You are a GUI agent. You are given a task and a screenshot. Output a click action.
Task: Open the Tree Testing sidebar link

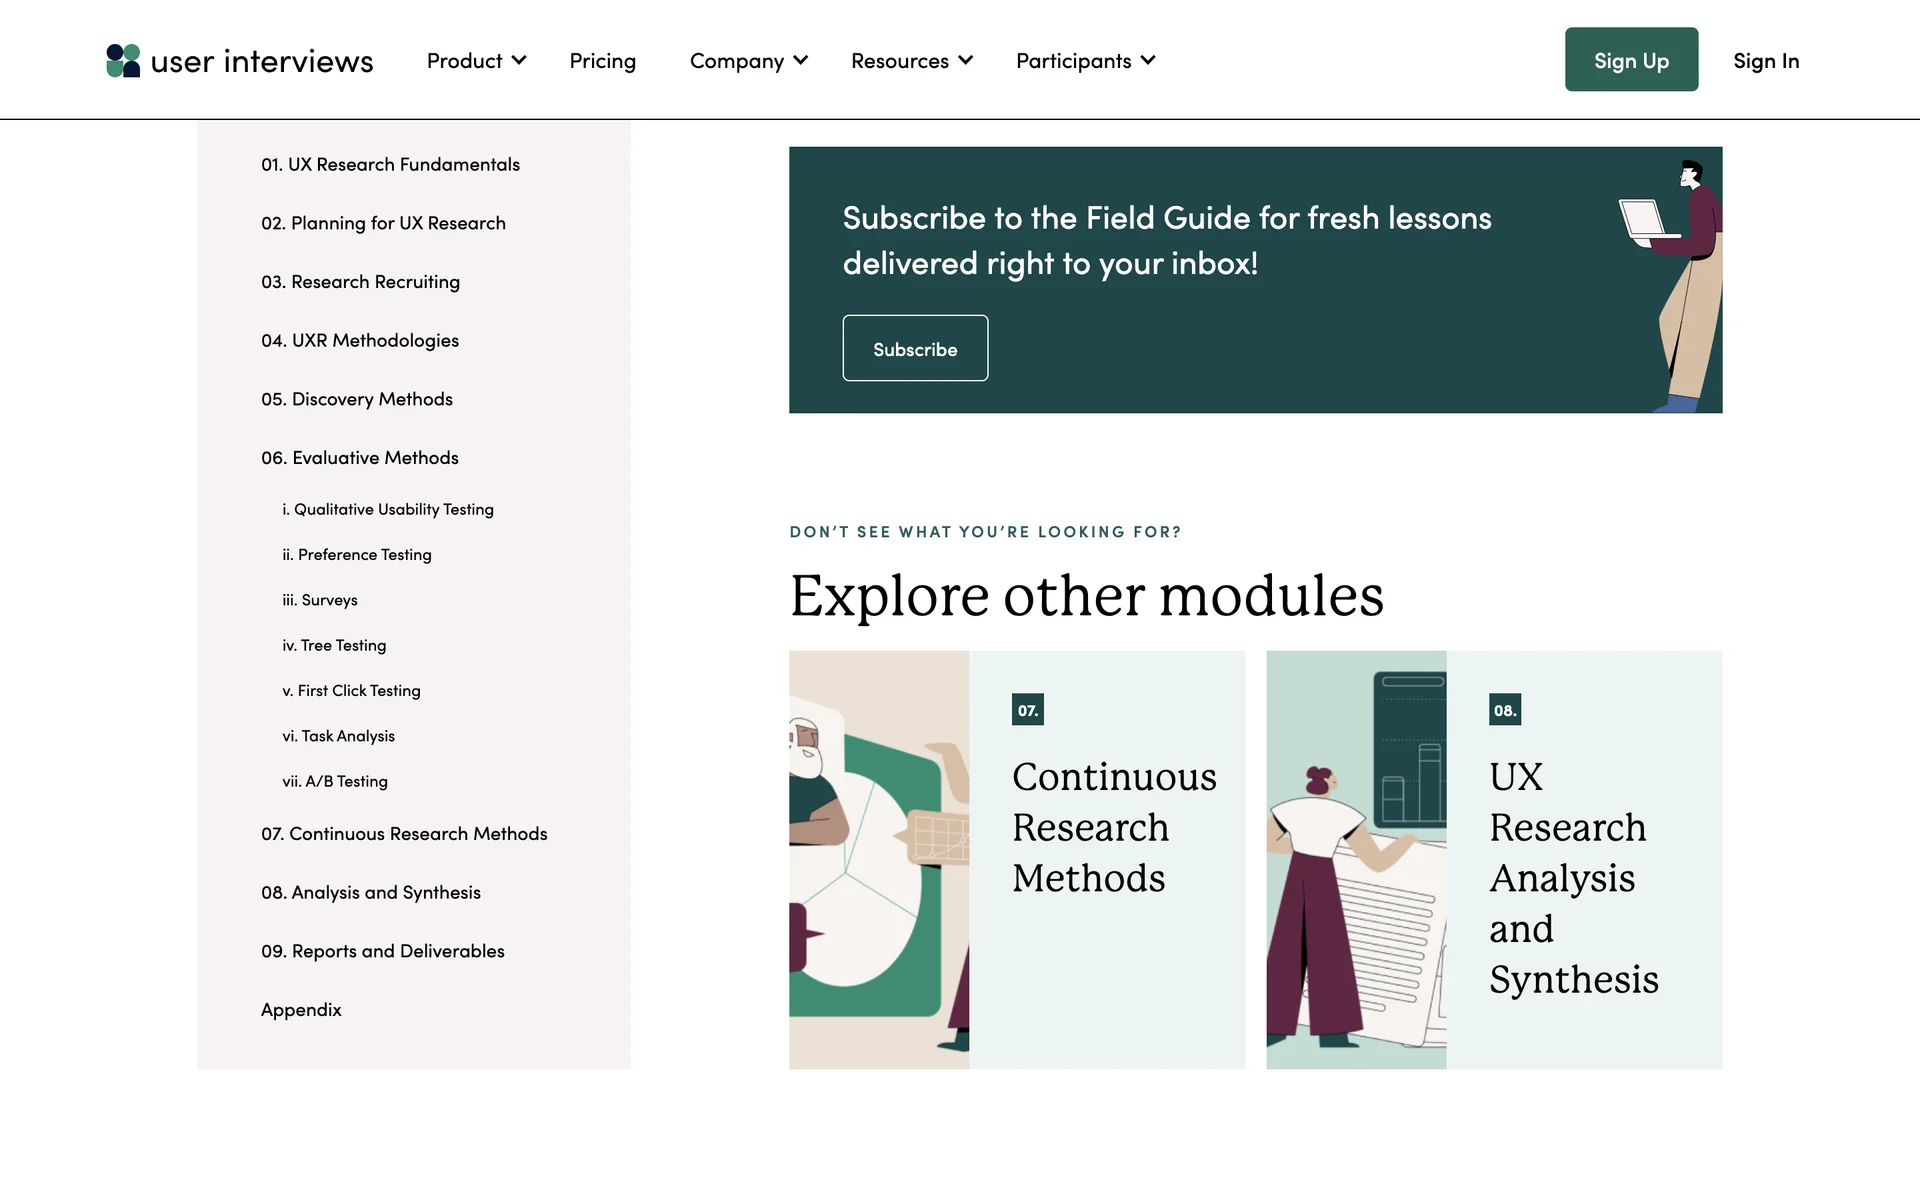(334, 646)
